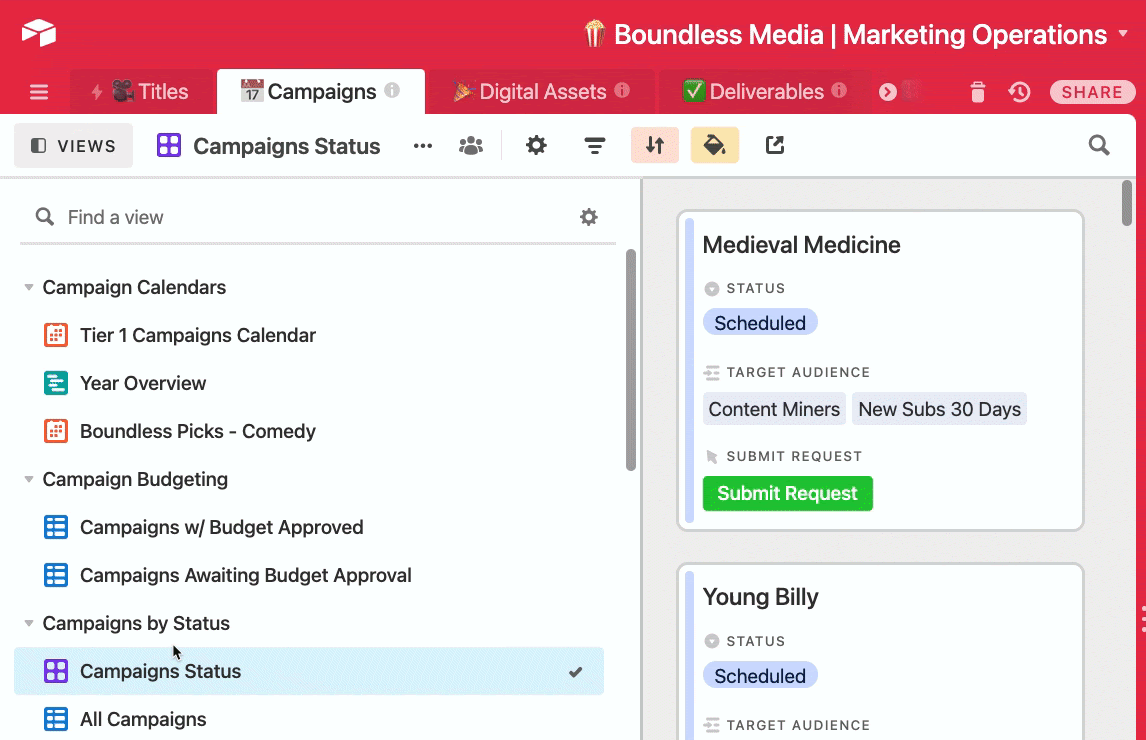The height and width of the screenshot is (740, 1146).
Task: Collapse the Campaign Budgeting section
Action: pos(28,480)
